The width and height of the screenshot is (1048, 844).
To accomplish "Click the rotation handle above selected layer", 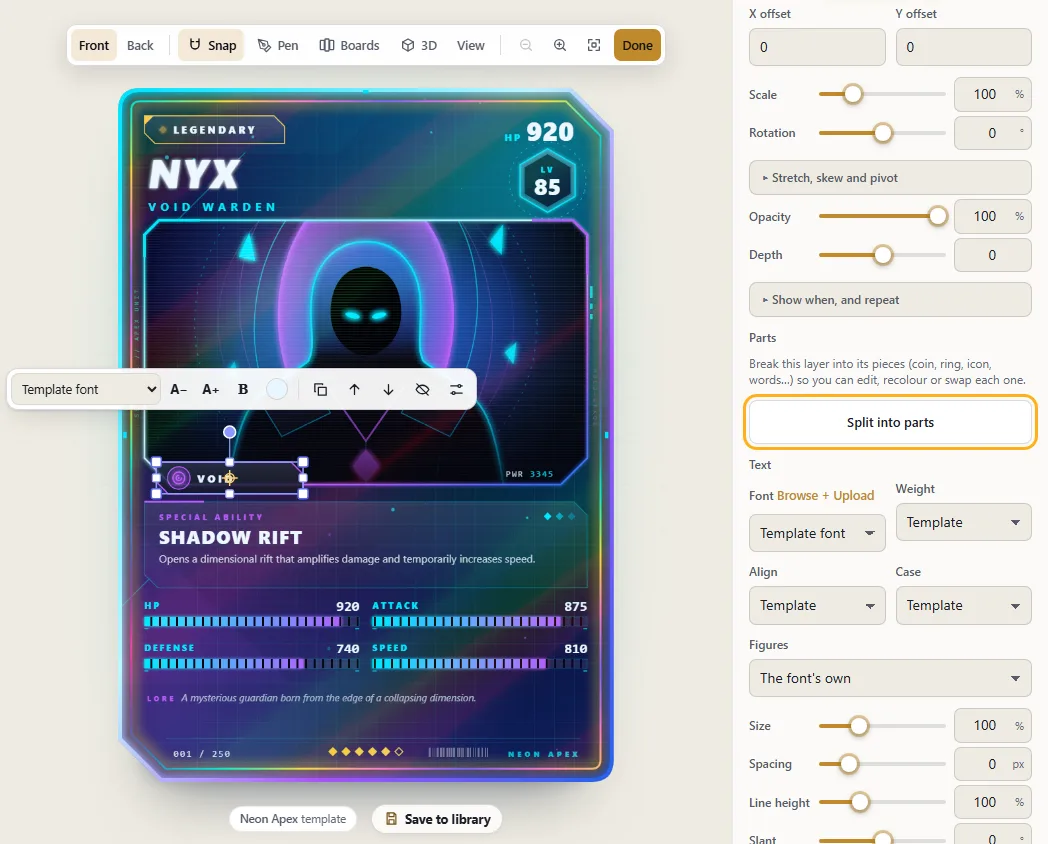I will [229, 432].
